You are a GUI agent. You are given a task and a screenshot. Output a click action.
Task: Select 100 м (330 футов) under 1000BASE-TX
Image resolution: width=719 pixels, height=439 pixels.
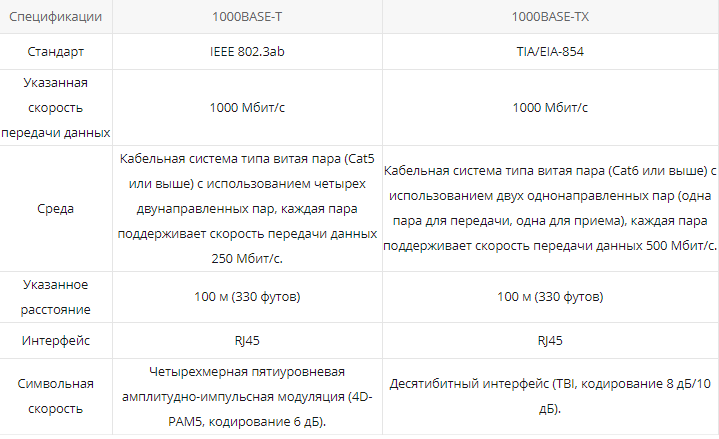tap(550, 297)
